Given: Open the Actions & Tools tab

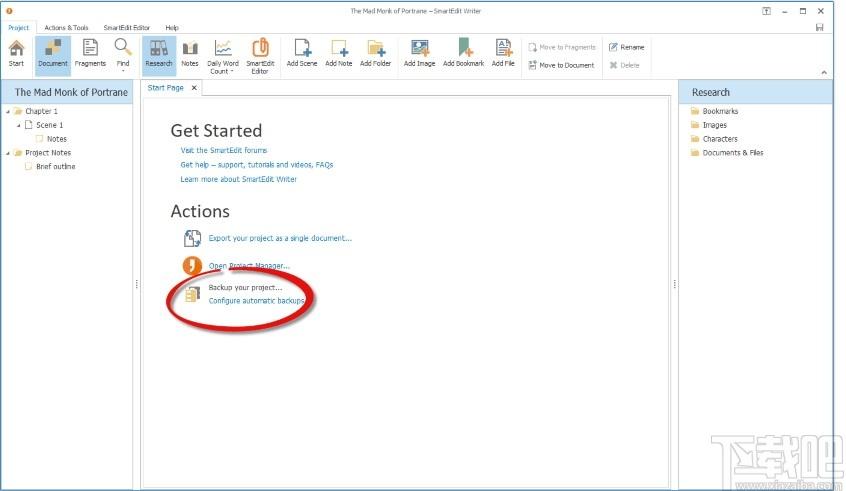Looking at the screenshot, I should pyautogui.click(x=66, y=28).
